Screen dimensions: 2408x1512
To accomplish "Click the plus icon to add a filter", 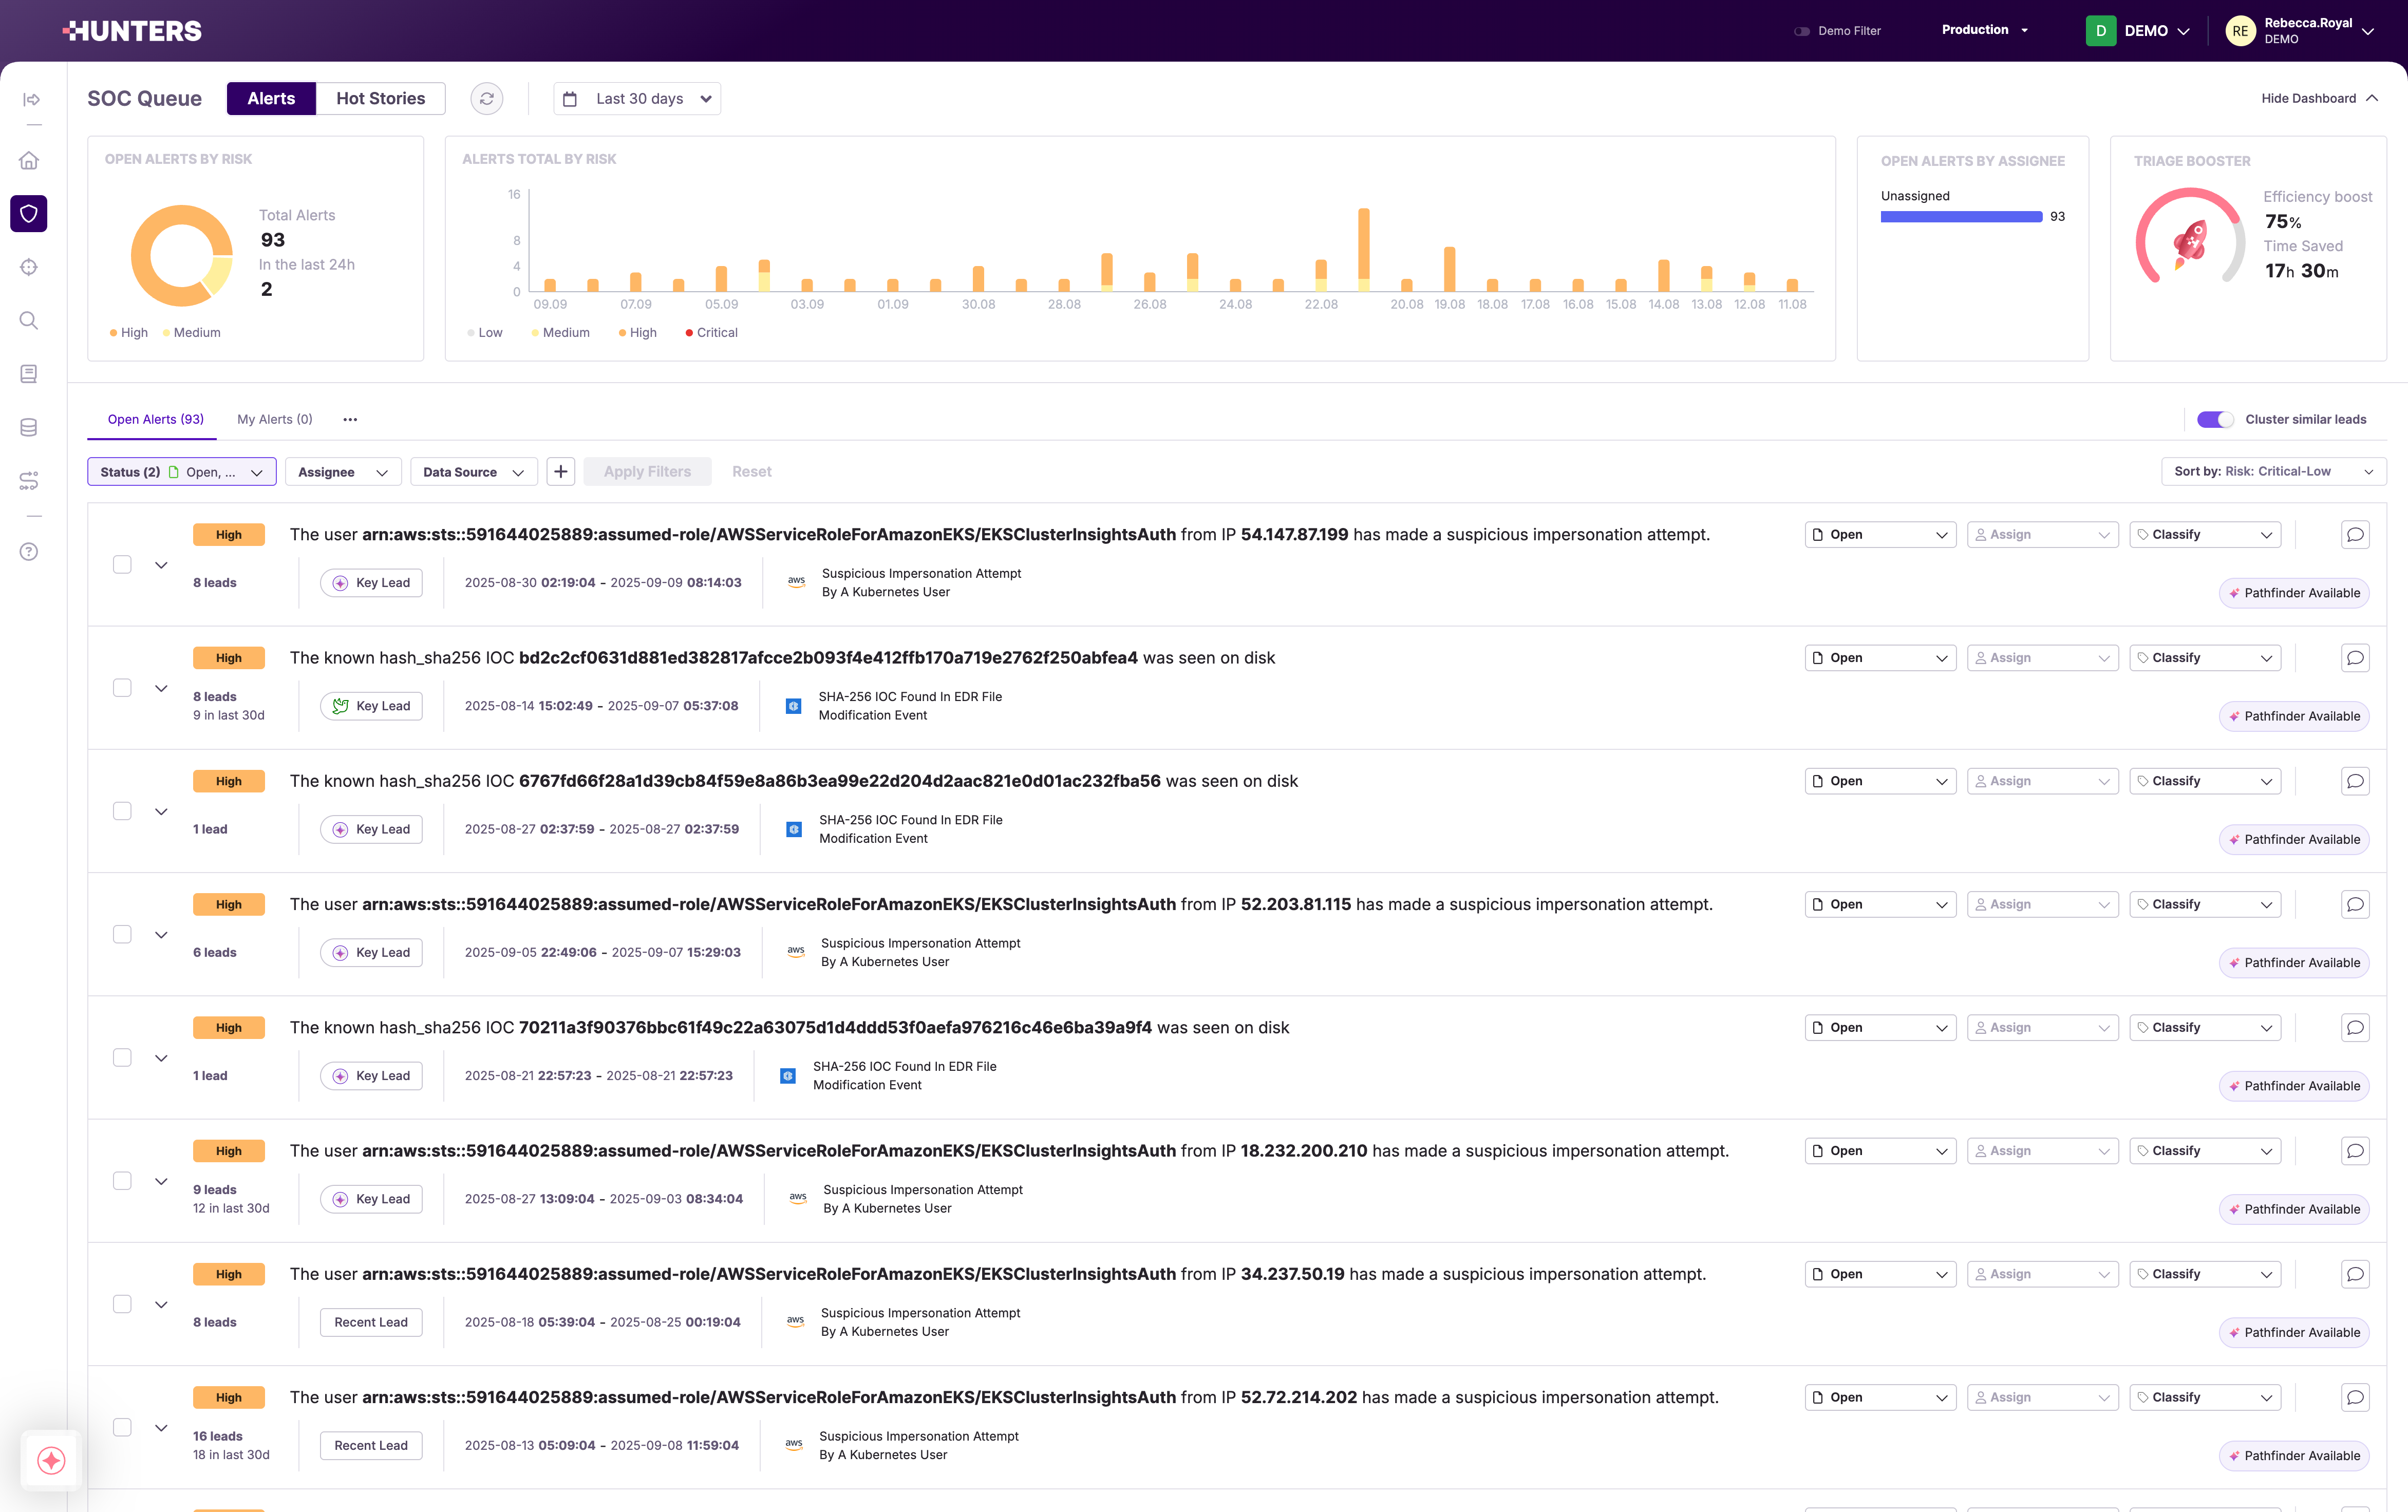I will (x=561, y=471).
